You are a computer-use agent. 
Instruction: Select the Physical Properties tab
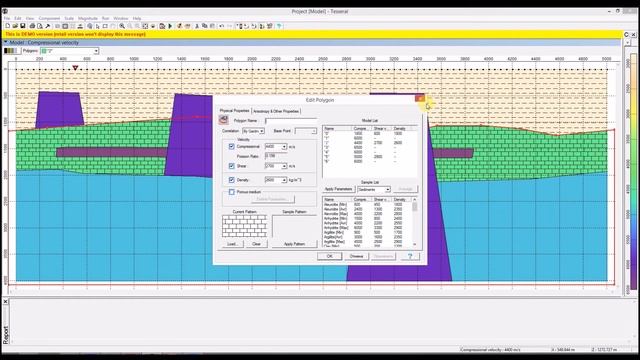(x=234, y=111)
